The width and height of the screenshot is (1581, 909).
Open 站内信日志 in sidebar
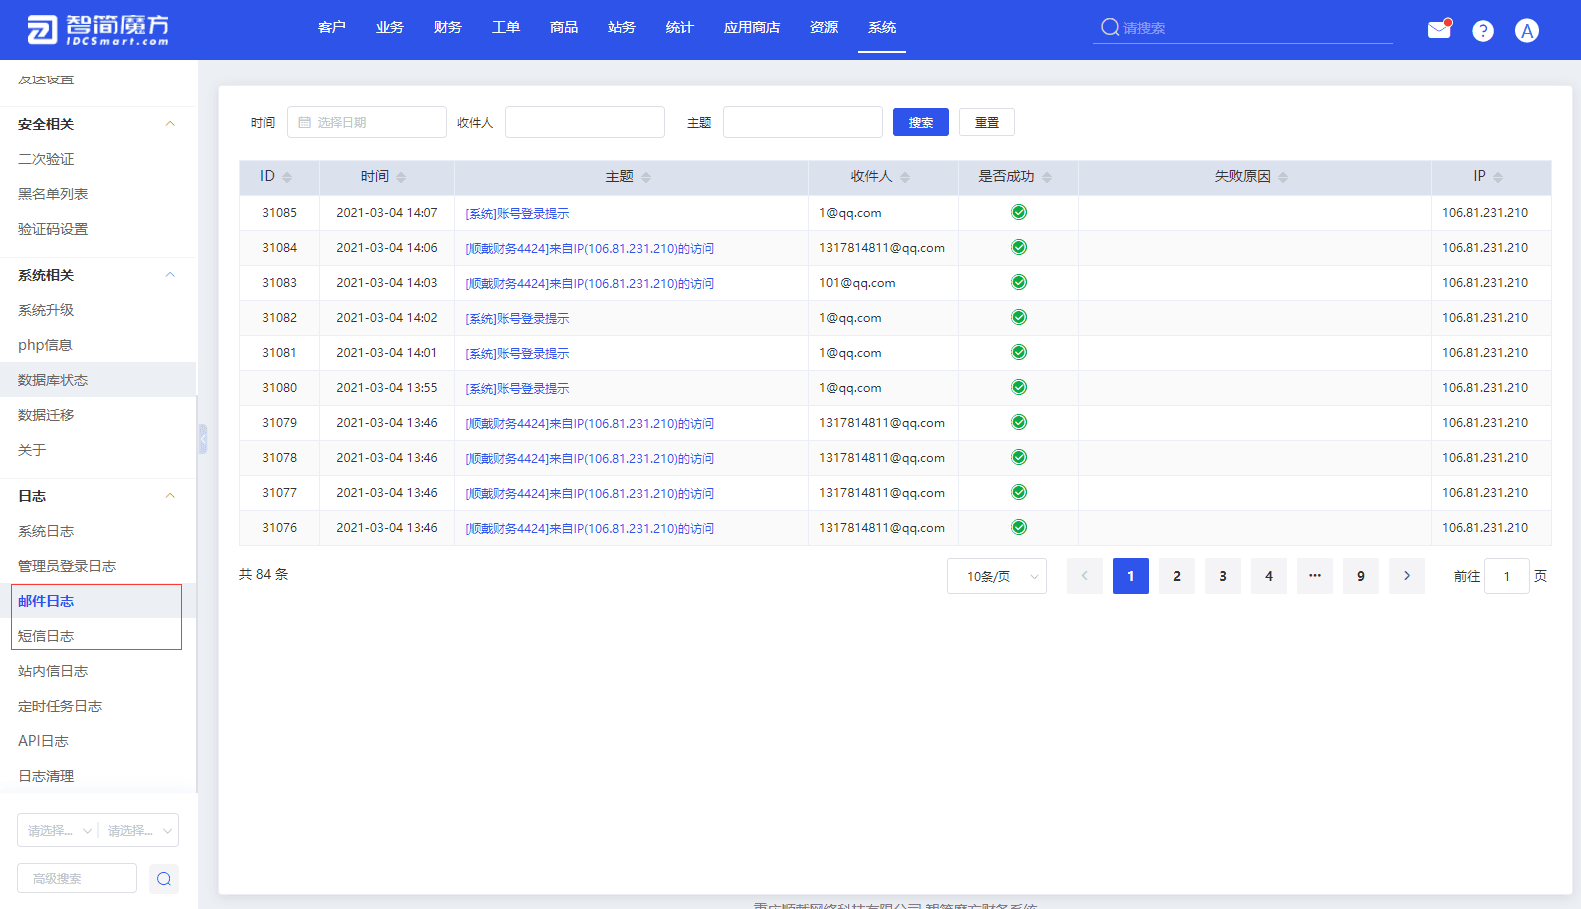click(53, 671)
